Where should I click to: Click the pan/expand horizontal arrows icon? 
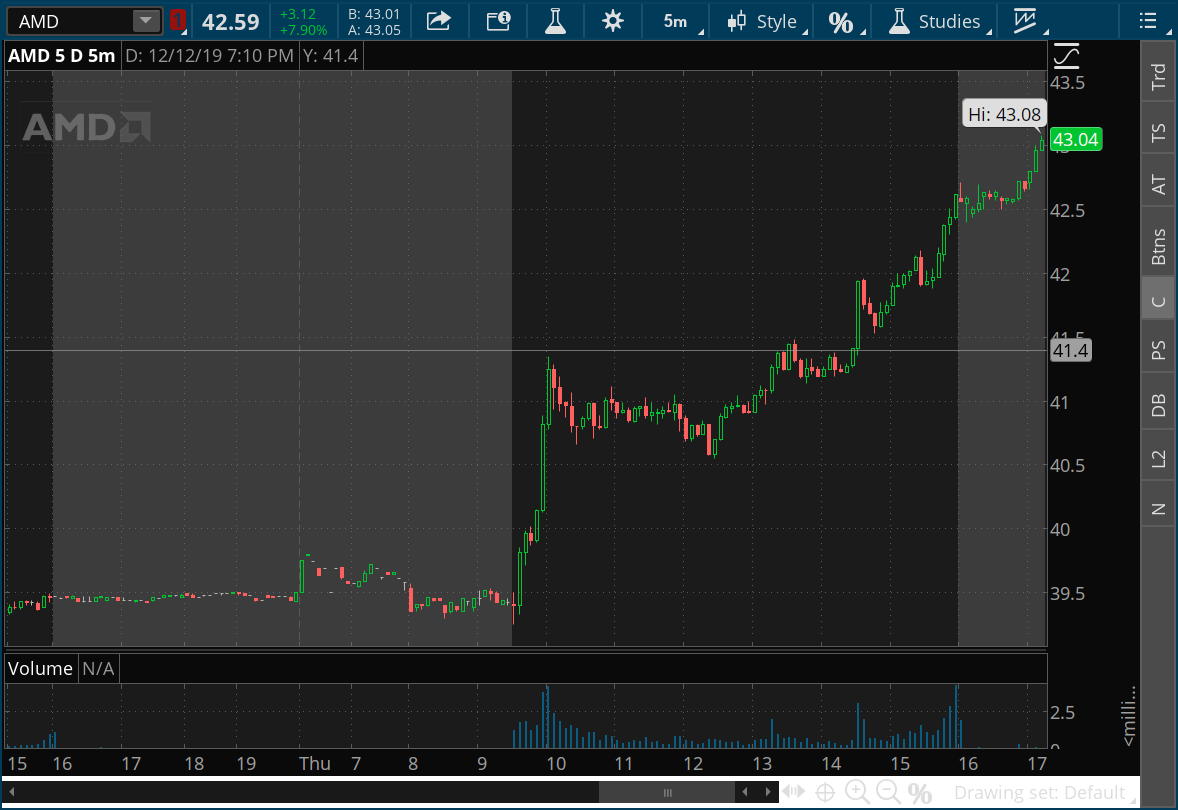tap(793, 792)
